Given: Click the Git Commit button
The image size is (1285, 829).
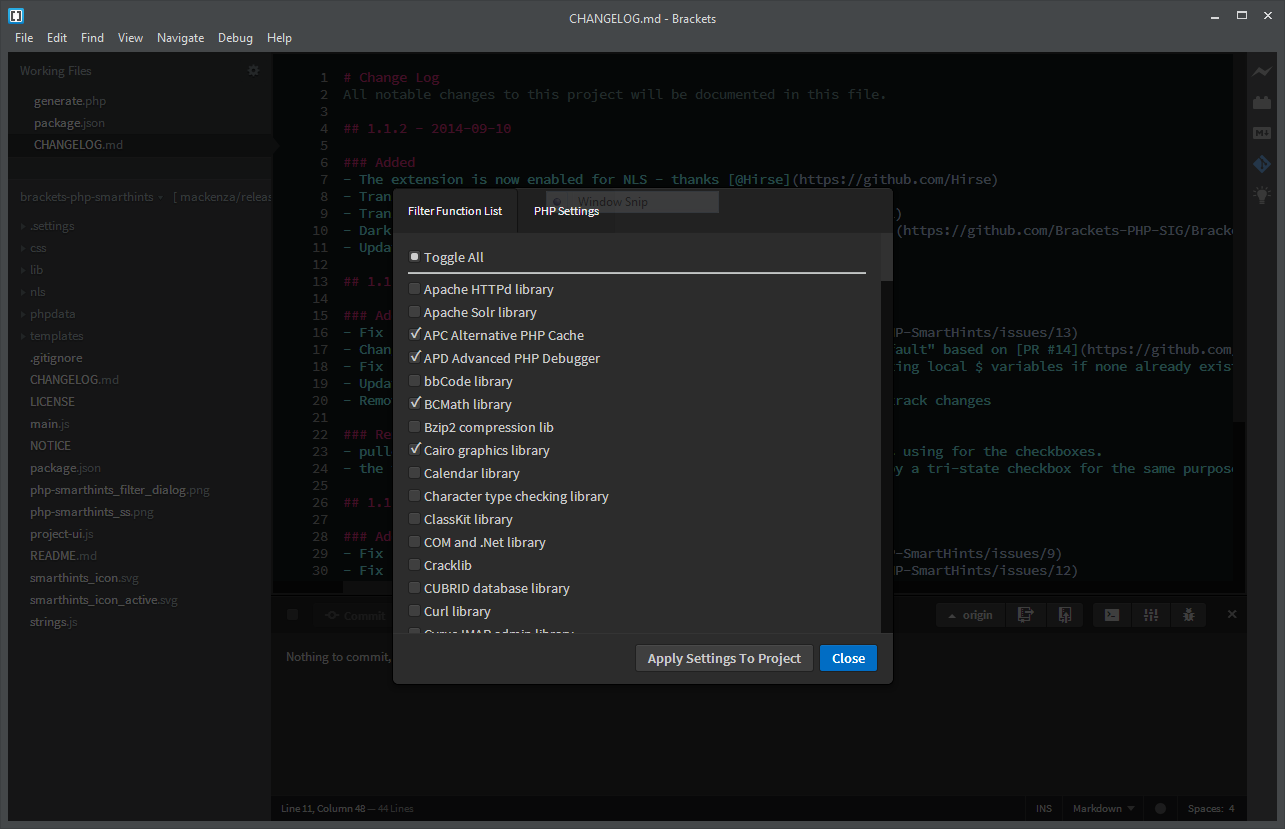Looking at the screenshot, I should click(x=354, y=615).
